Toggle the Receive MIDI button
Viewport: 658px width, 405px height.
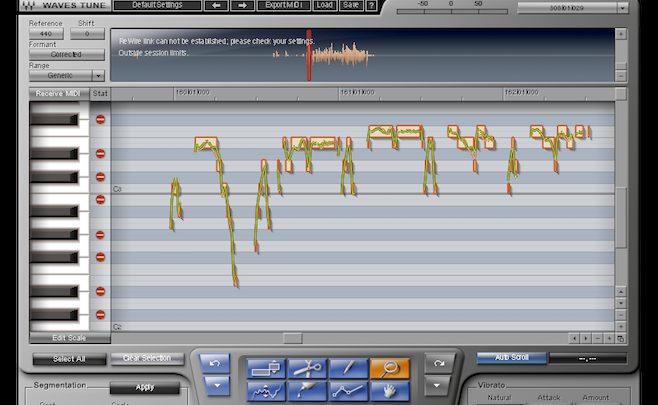[x=58, y=93]
